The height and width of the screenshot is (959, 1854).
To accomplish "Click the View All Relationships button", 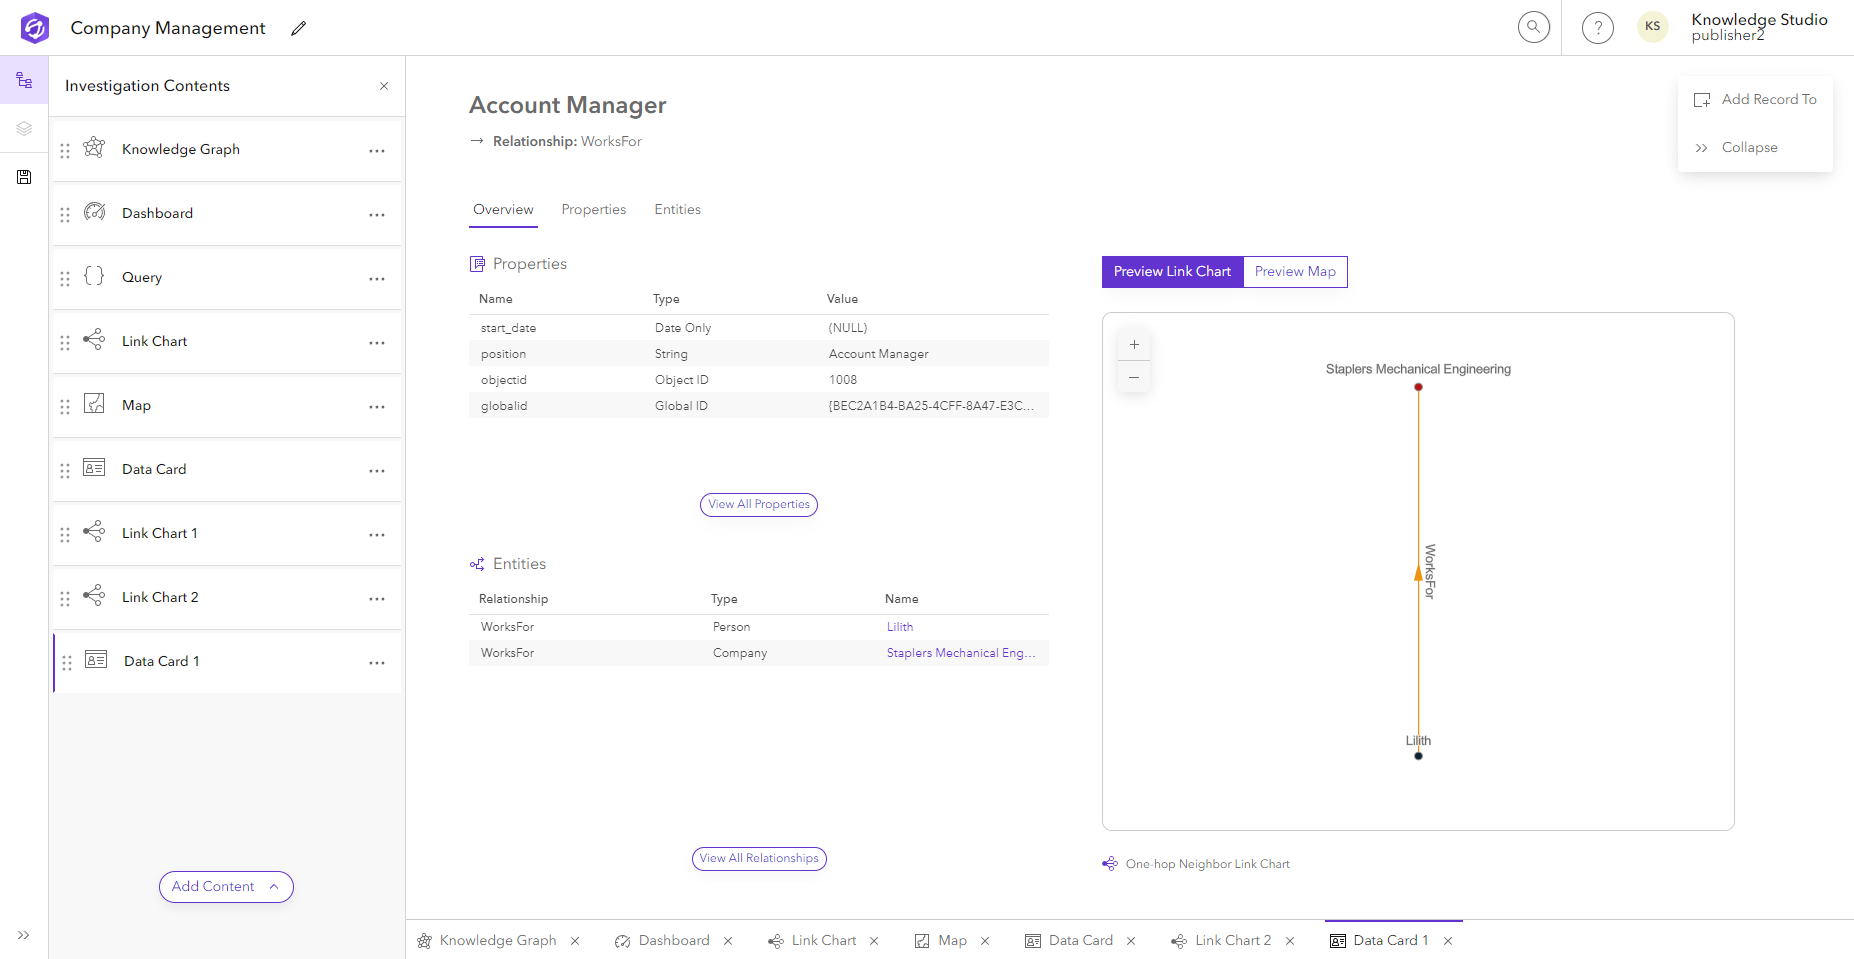I will pos(758,858).
